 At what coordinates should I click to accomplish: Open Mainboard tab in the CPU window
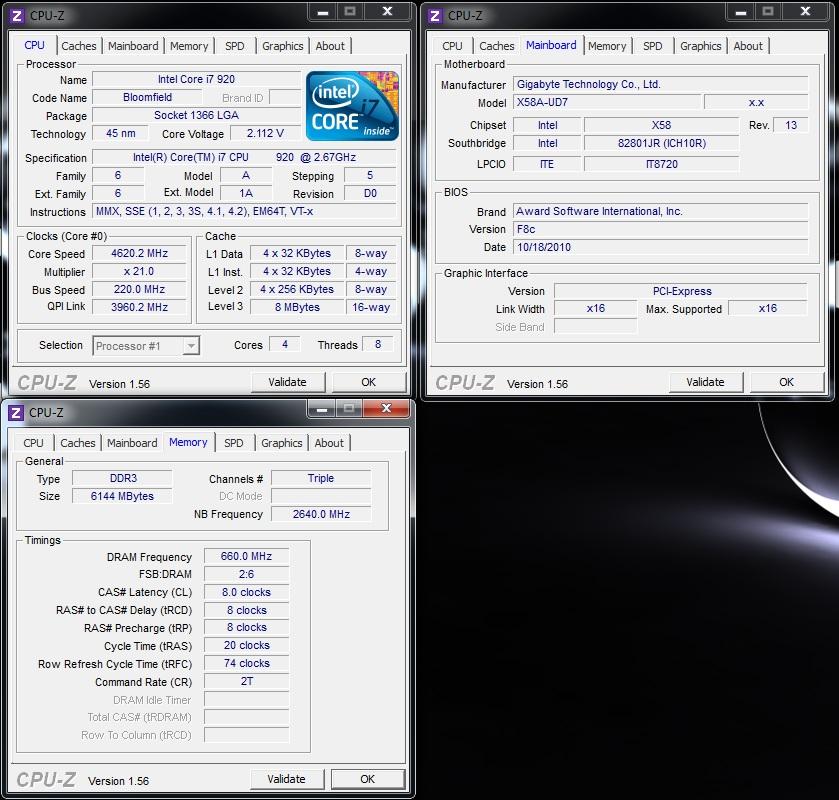pos(133,46)
